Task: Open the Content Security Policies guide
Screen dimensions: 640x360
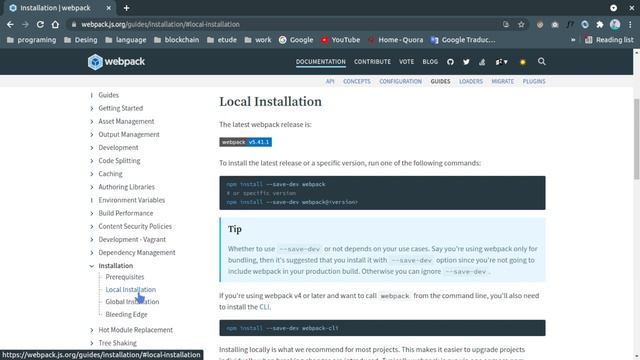Action: tap(135, 226)
